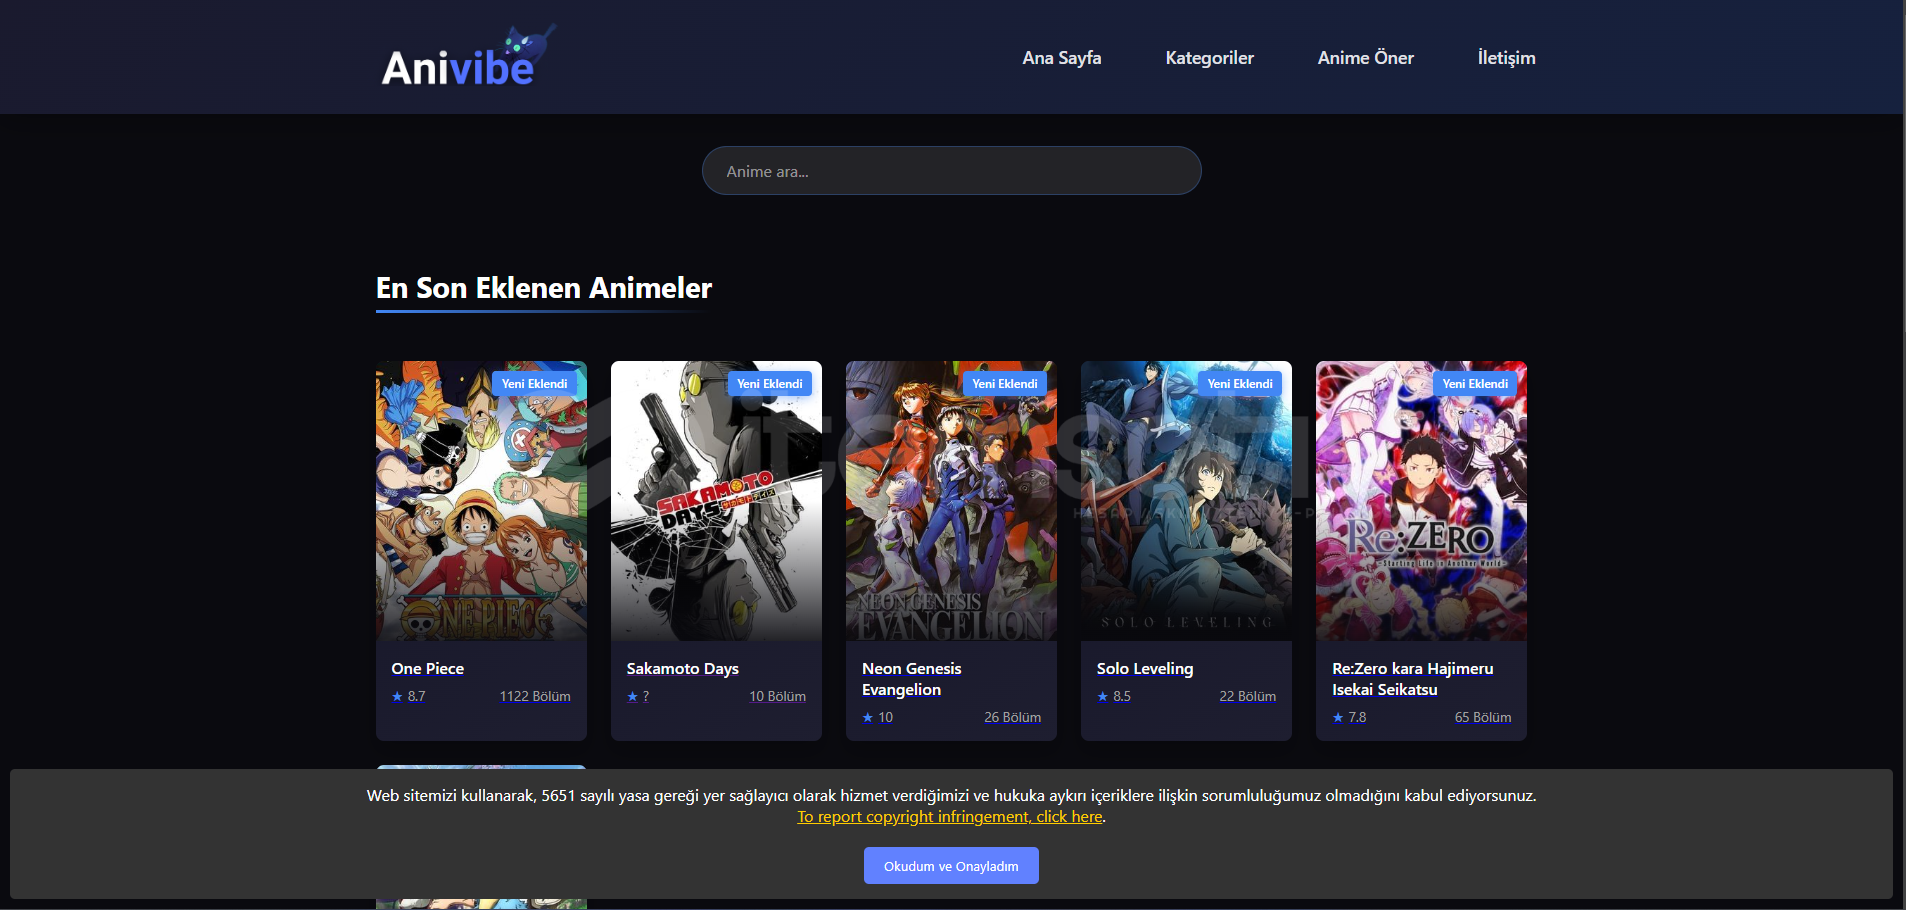Click the '?' star rating of Sakamoto Days
This screenshot has height=910, width=1906.
pos(638,697)
